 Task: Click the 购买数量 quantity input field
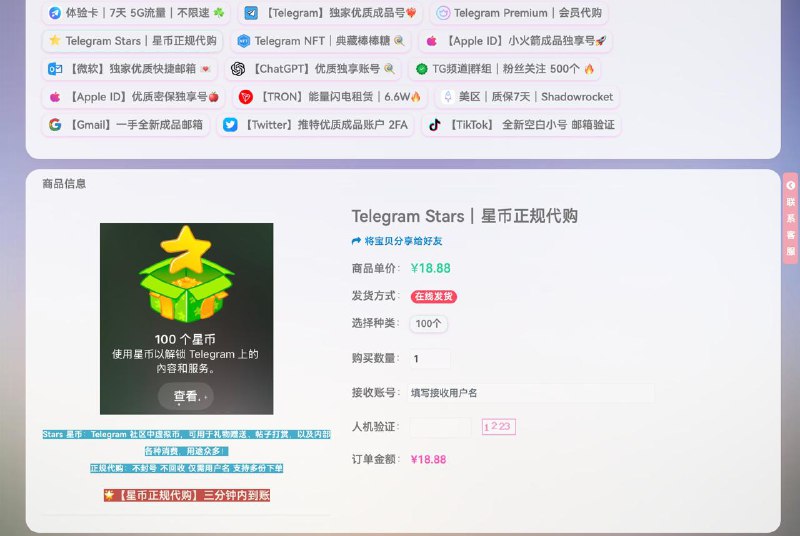[x=430, y=359]
